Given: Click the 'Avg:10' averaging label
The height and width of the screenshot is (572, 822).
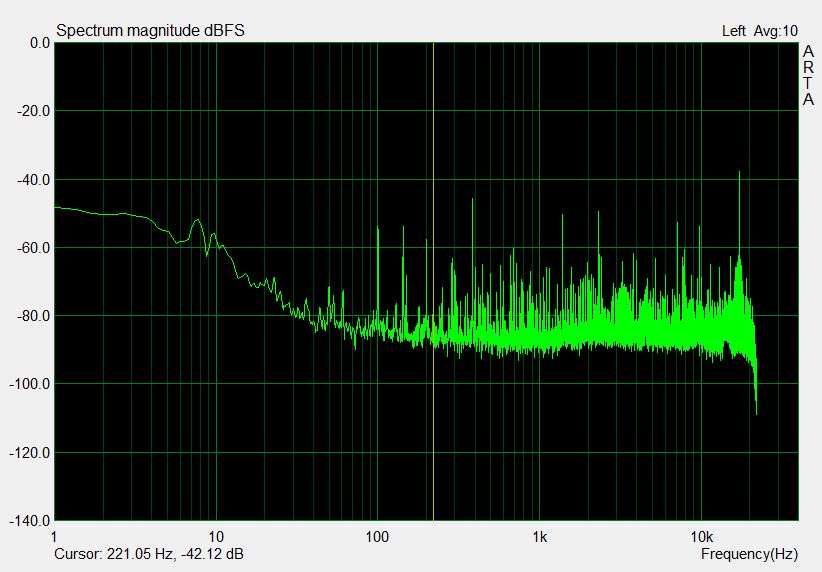Looking at the screenshot, I should click(776, 31).
